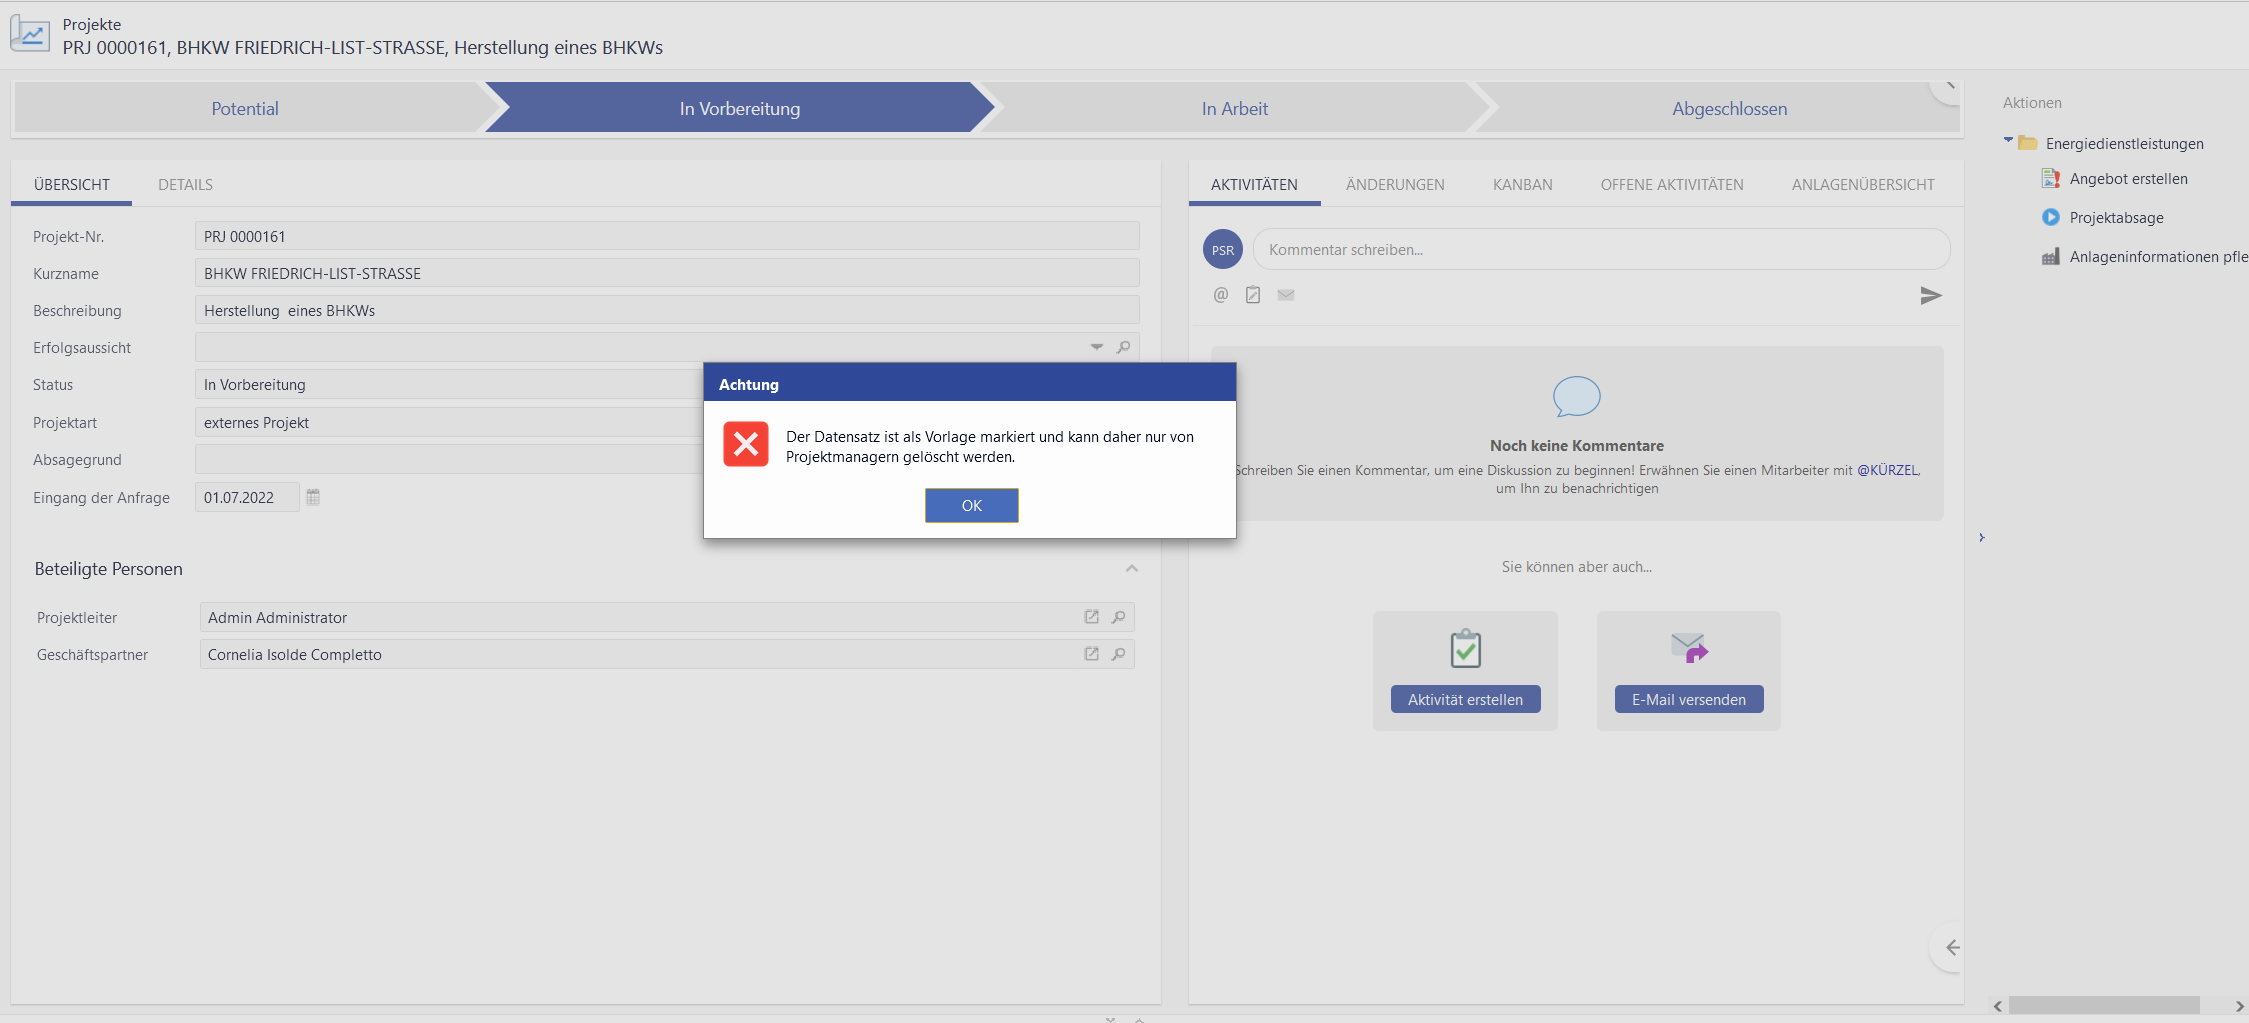The width and height of the screenshot is (2249, 1023).
Task: Click the horizontal scrollbar in actions panel
Action: point(2103,1005)
